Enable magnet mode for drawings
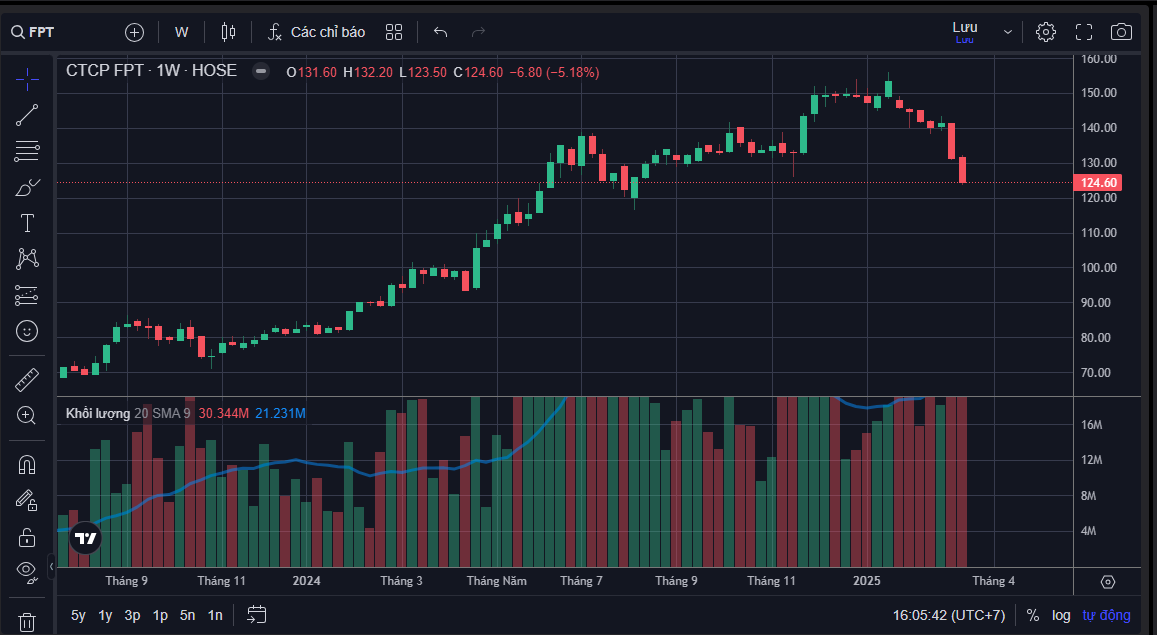The width and height of the screenshot is (1157, 635). click(27, 465)
